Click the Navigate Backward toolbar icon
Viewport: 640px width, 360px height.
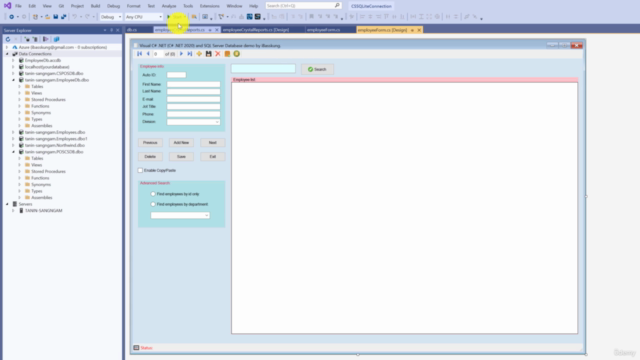pyautogui.click(x=11, y=17)
